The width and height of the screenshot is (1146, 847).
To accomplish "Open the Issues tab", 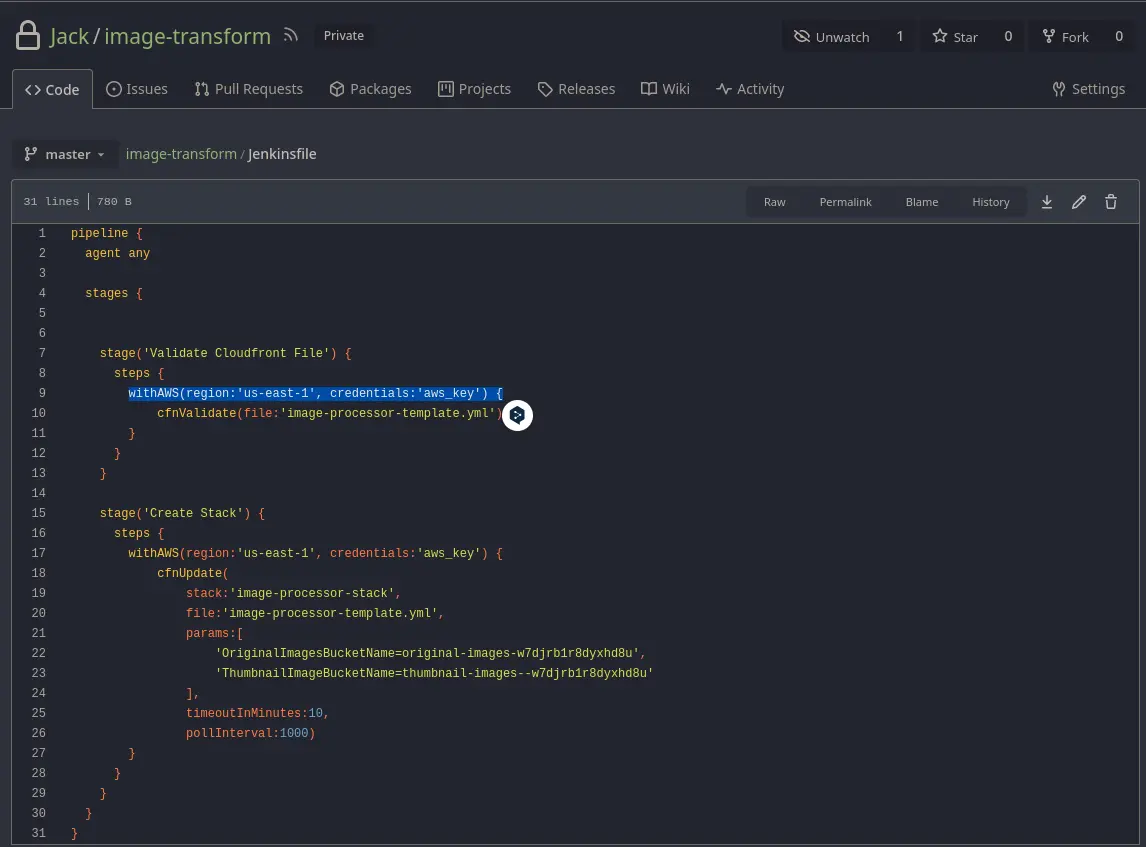I will (137, 89).
